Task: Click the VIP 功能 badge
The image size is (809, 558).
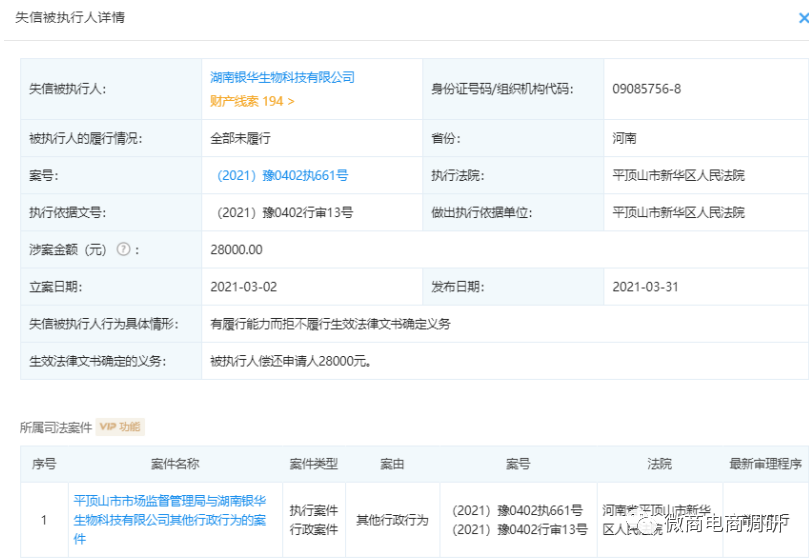Action: 120,426
